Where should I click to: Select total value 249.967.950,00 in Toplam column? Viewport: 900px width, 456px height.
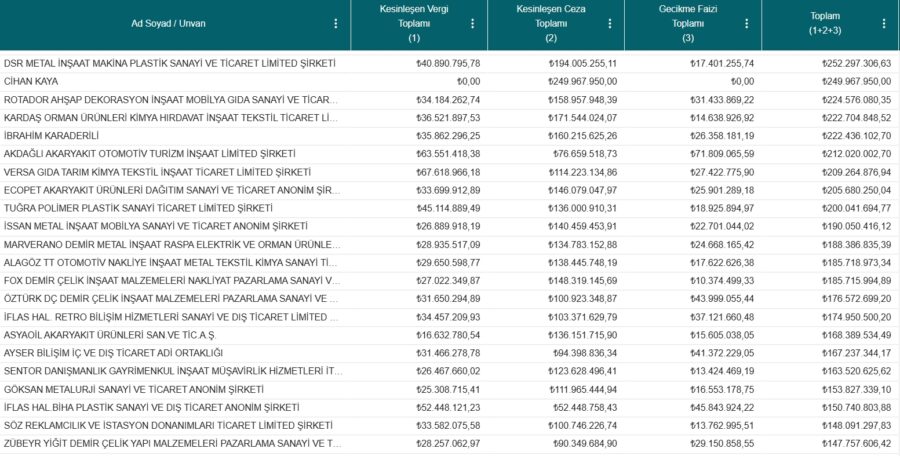[856, 82]
